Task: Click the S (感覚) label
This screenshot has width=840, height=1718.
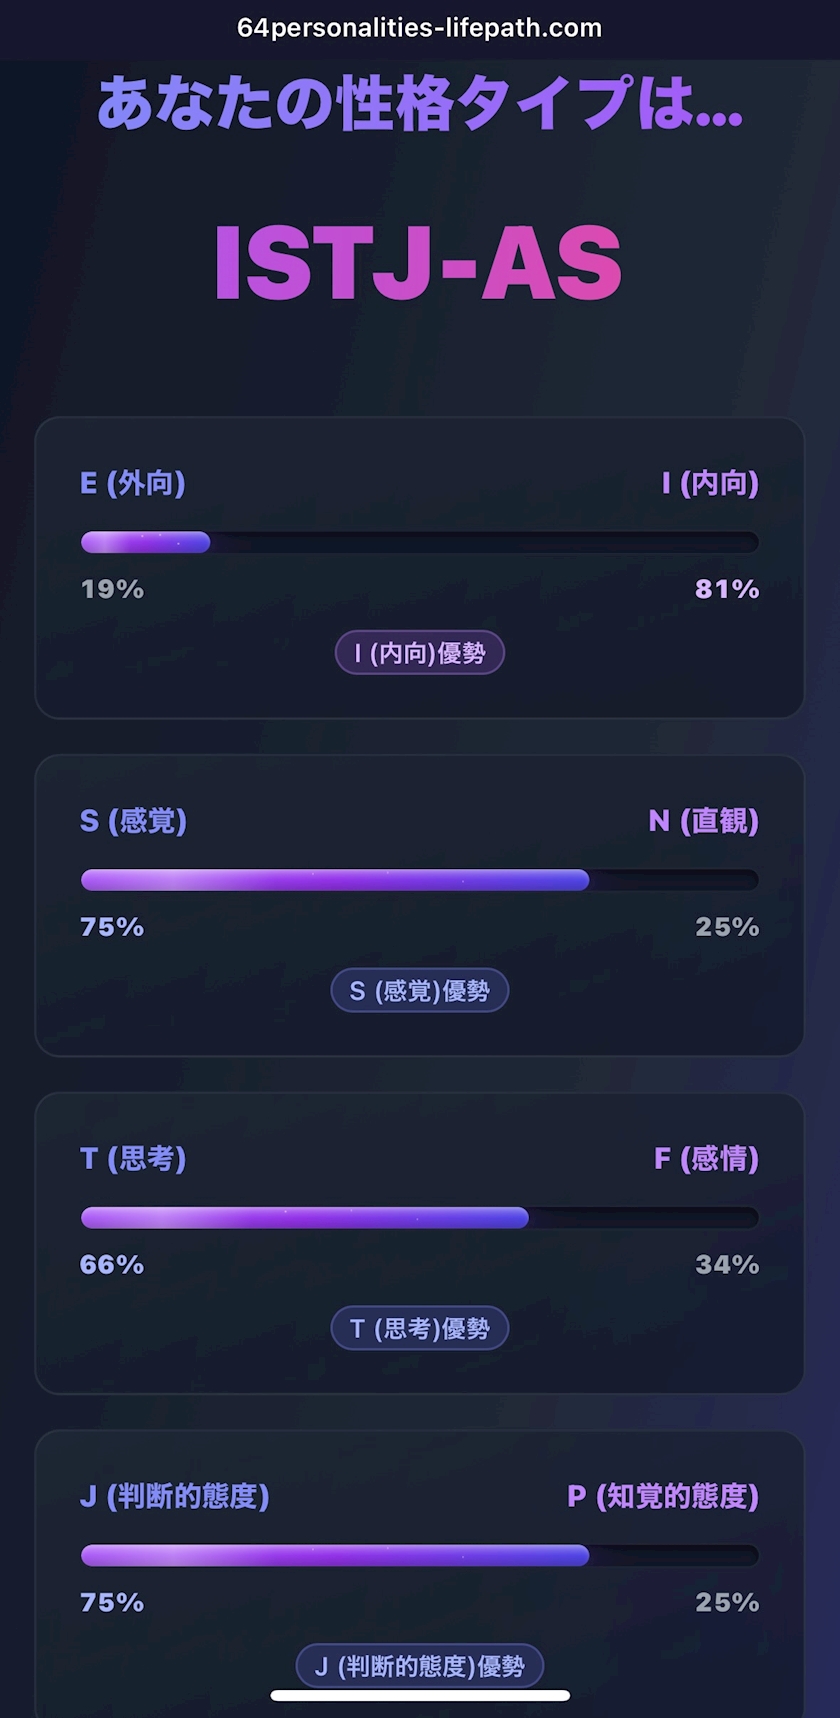Action: point(133,821)
